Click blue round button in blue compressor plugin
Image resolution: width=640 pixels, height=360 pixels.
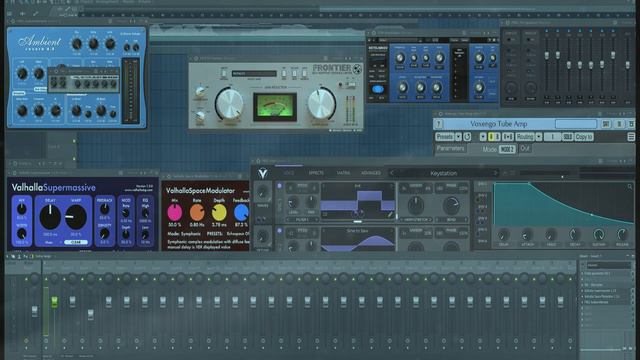(378, 89)
